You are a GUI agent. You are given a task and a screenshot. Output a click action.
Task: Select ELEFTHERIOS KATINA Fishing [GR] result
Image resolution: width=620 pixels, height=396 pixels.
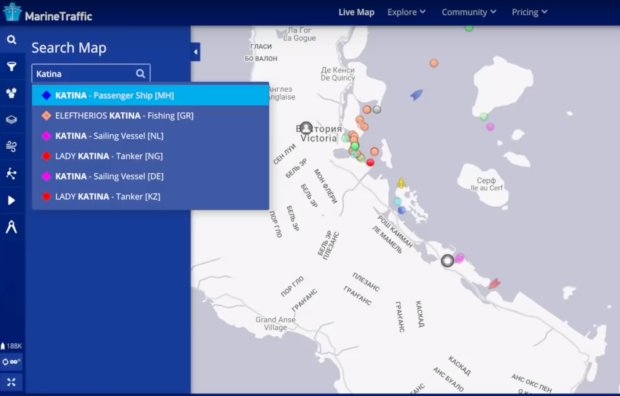[x=150, y=116]
